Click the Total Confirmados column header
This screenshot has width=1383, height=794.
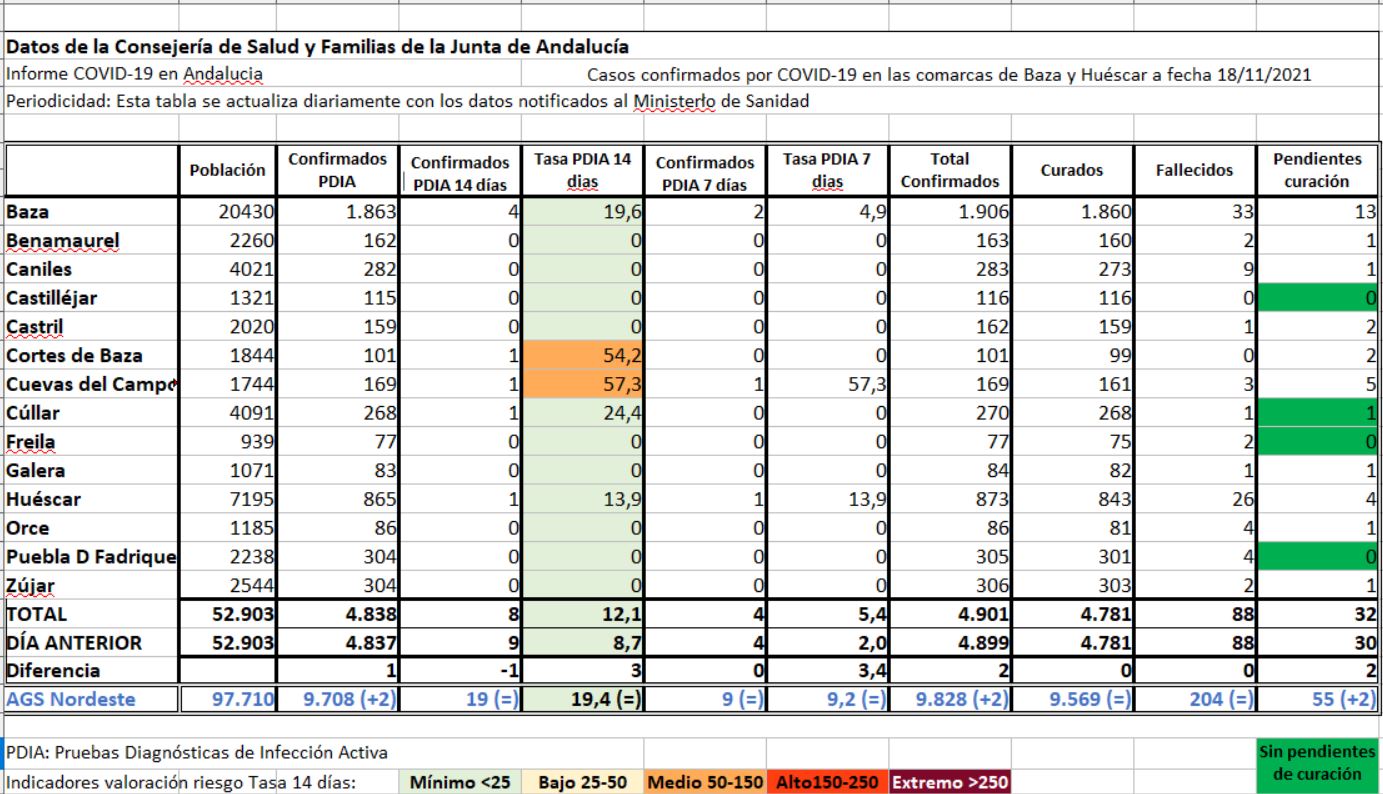[x=948, y=171]
